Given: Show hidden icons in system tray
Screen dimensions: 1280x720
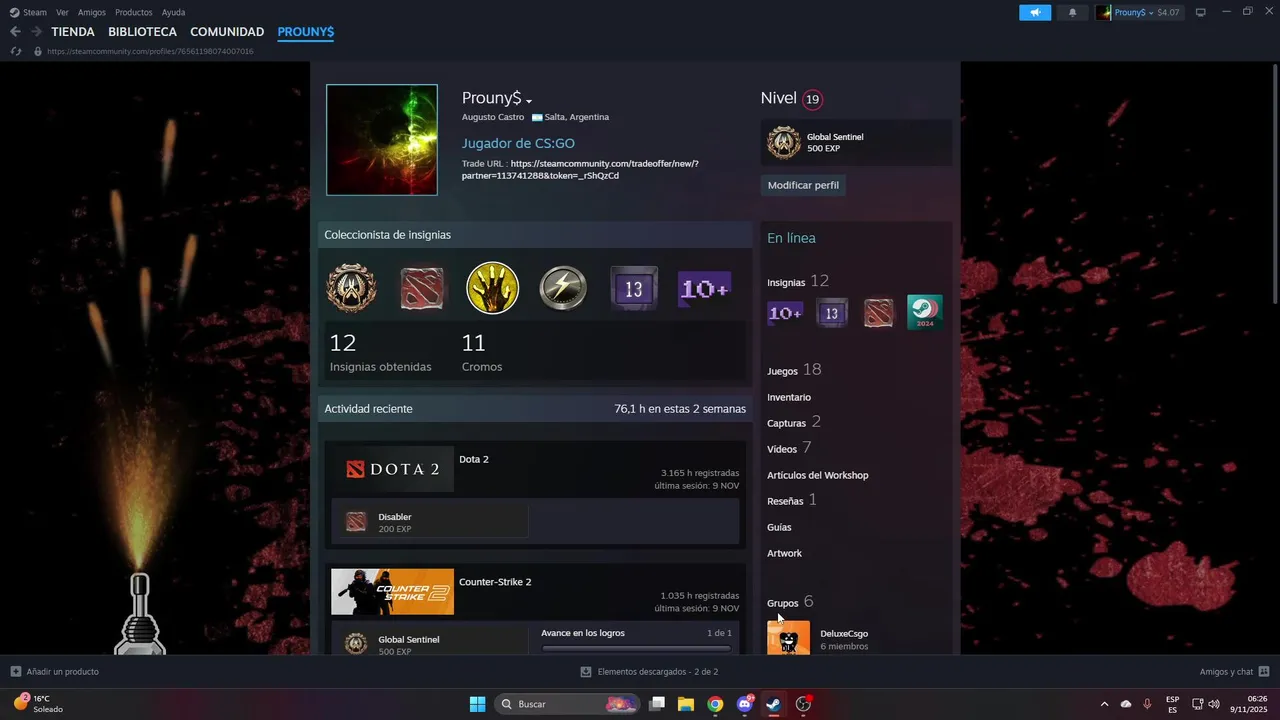Looking at the screenshot, I should [1104, 704].
